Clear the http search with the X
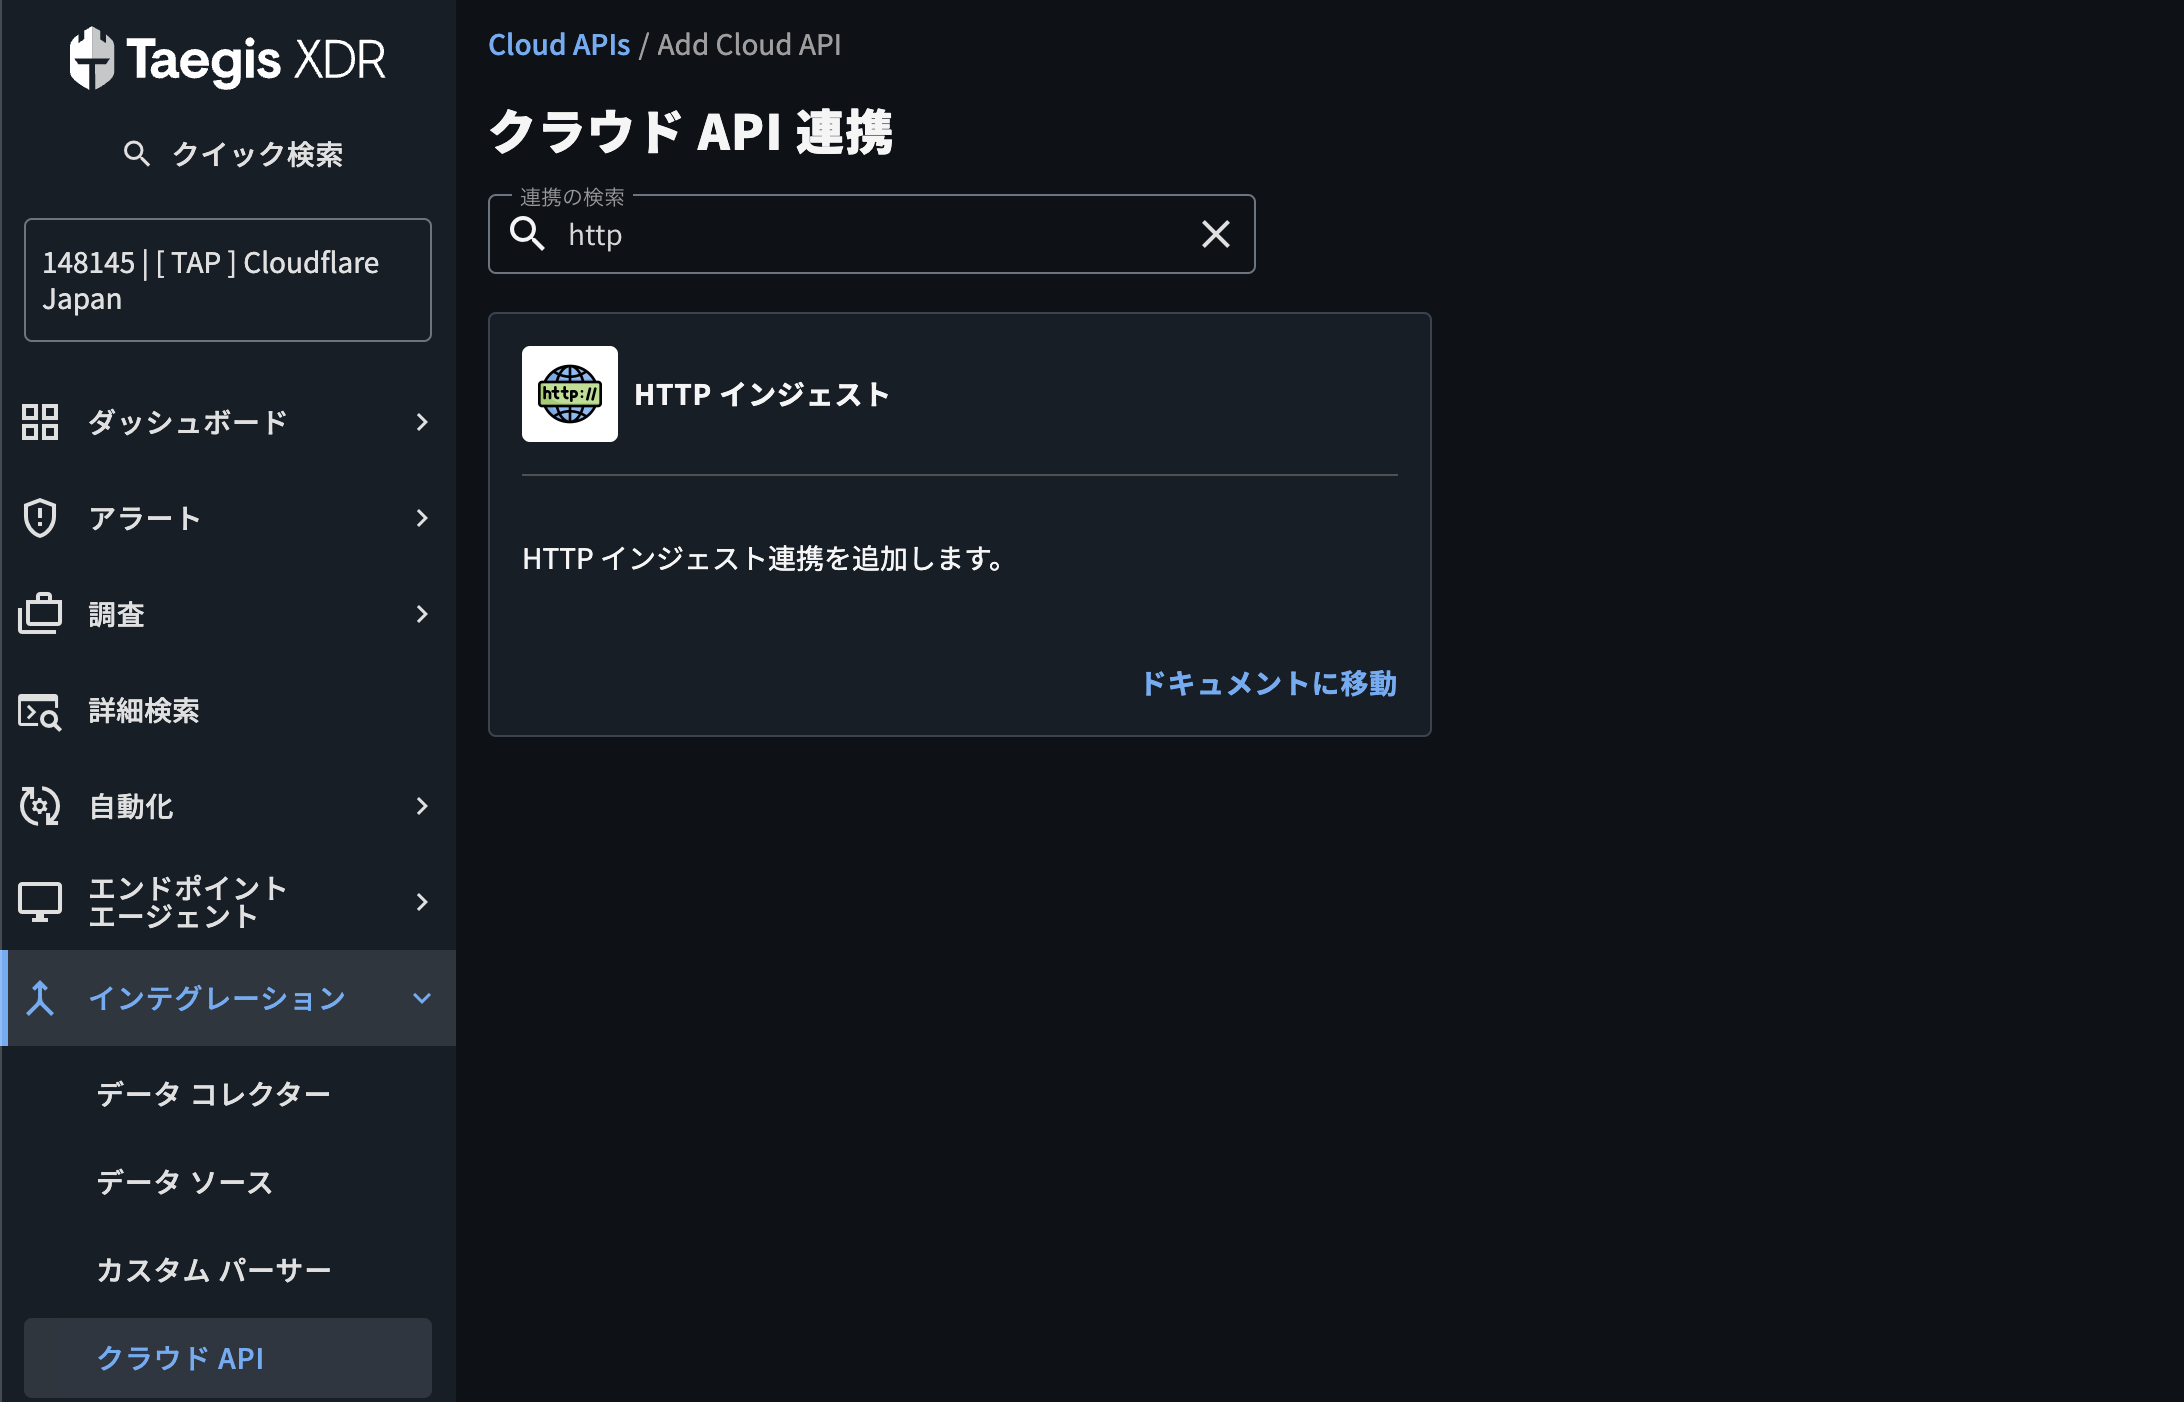This screenshot has height=1402, width=2184. [1216, 234]
